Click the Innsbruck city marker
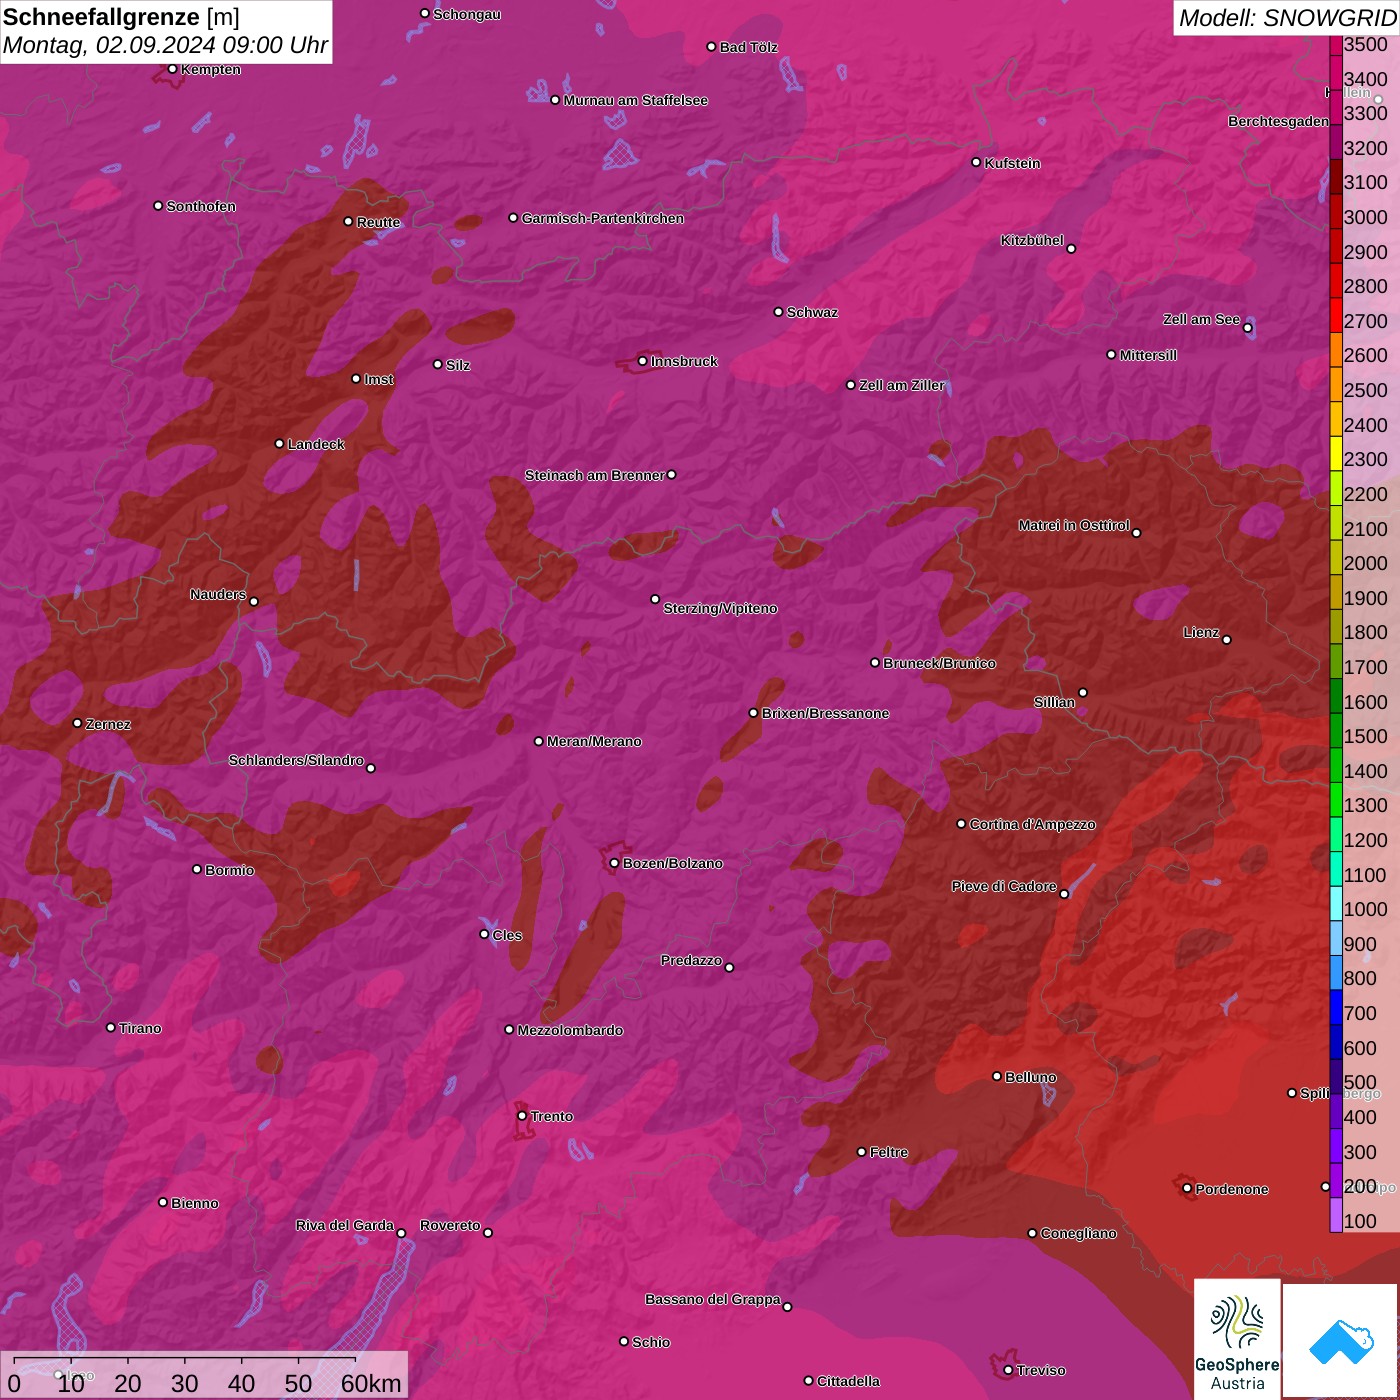Viewport: 1400px width, 1400px height. point(643,361)
